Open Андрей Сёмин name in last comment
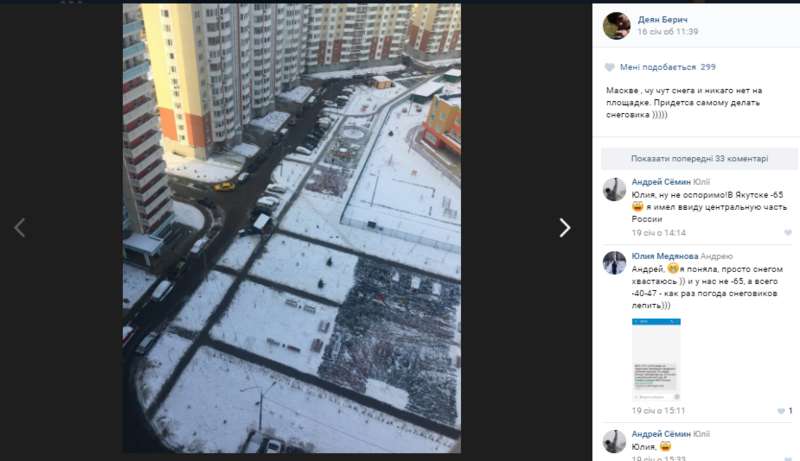 tap(661, 434)
